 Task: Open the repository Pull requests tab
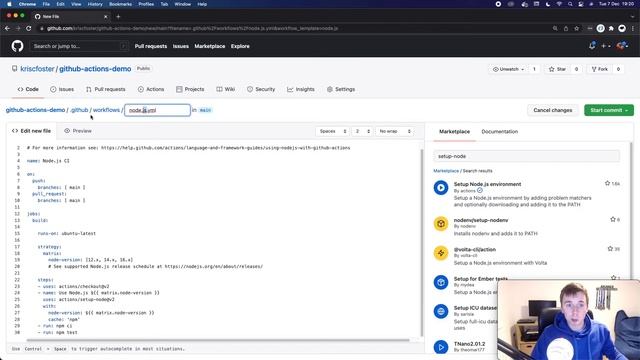[106, 89]
